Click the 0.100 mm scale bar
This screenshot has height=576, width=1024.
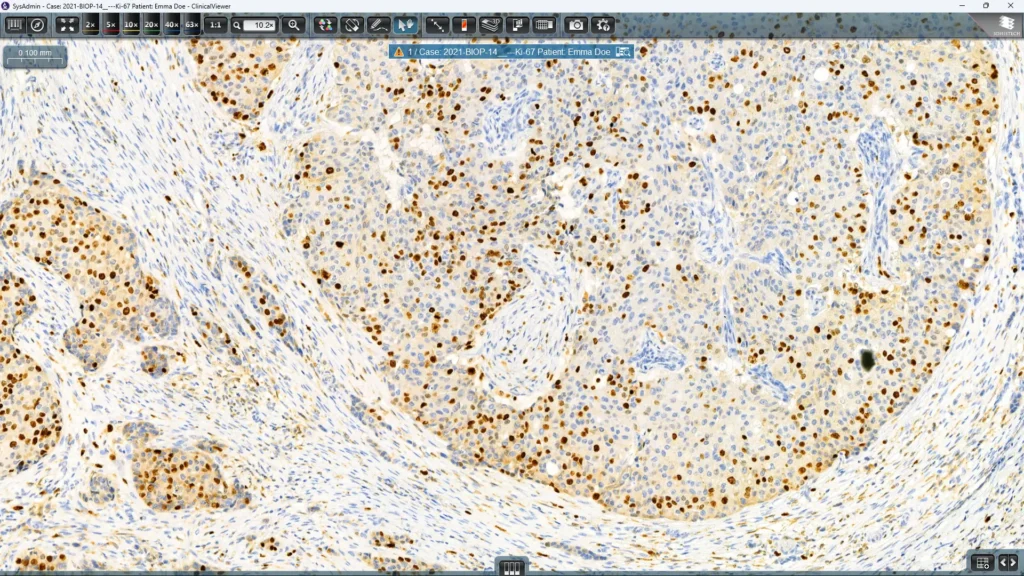pos(35,56)
